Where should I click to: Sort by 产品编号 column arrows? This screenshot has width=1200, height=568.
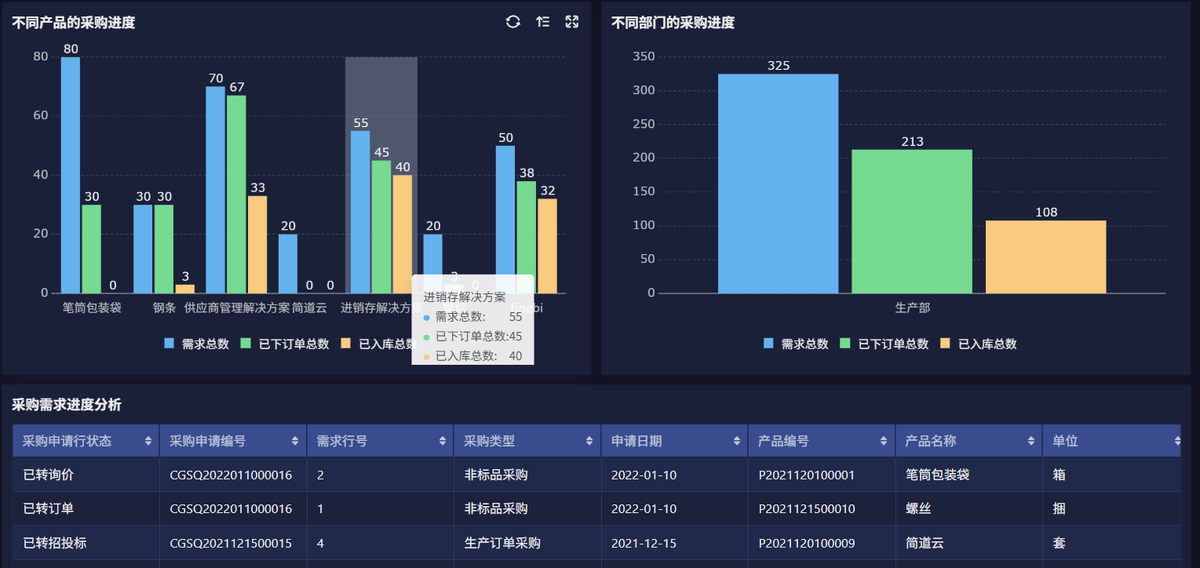point(884,441)
